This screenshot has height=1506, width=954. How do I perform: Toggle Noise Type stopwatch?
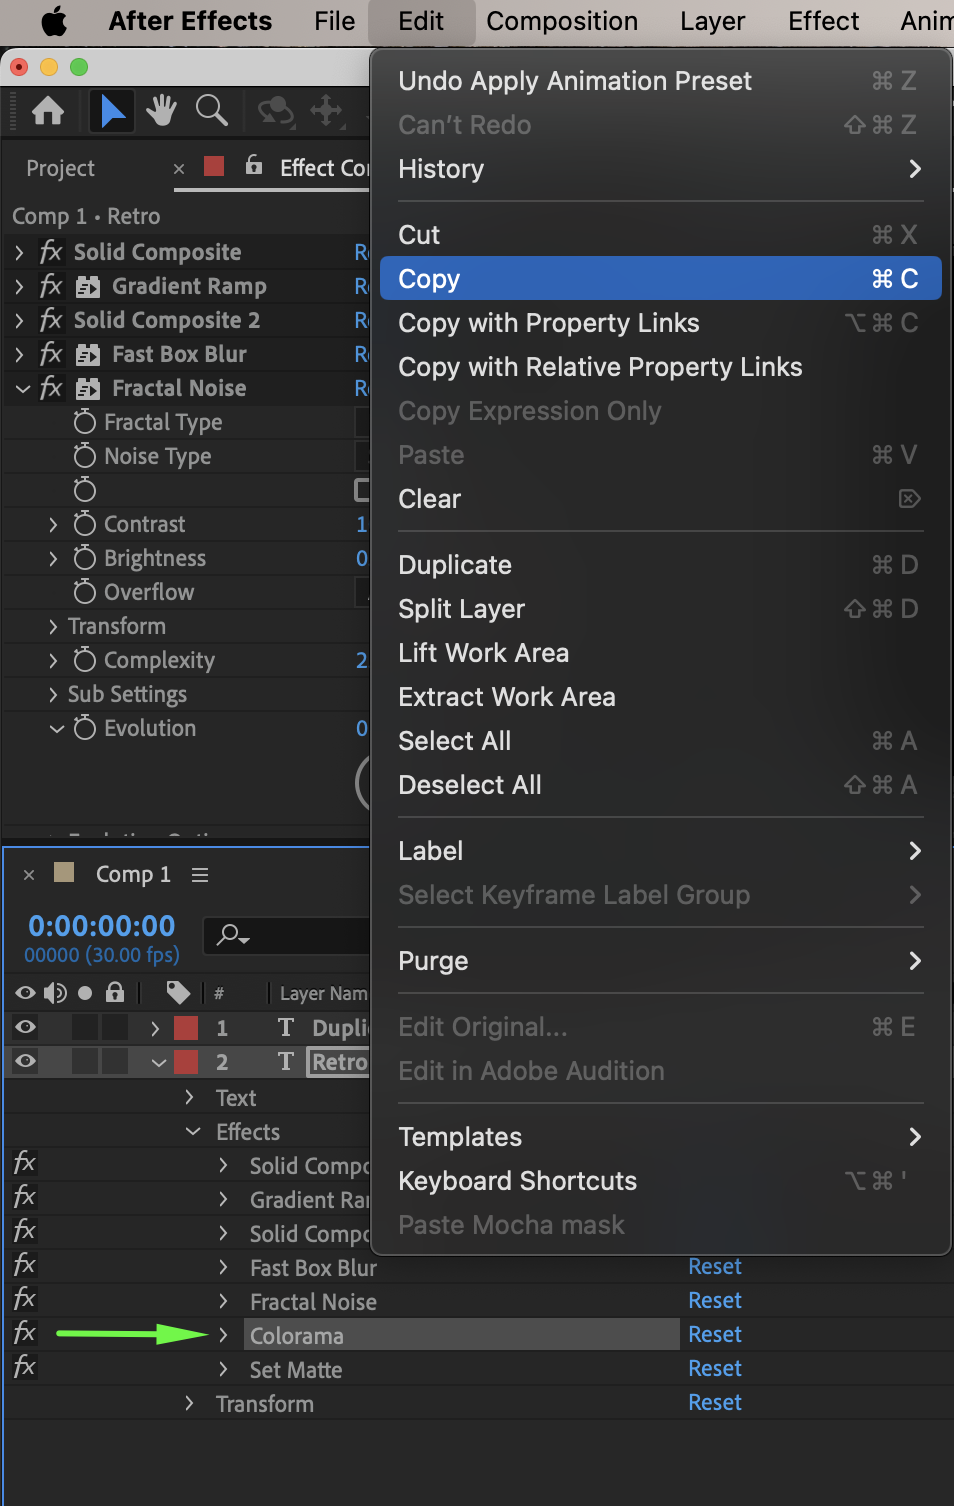point(85,456)
